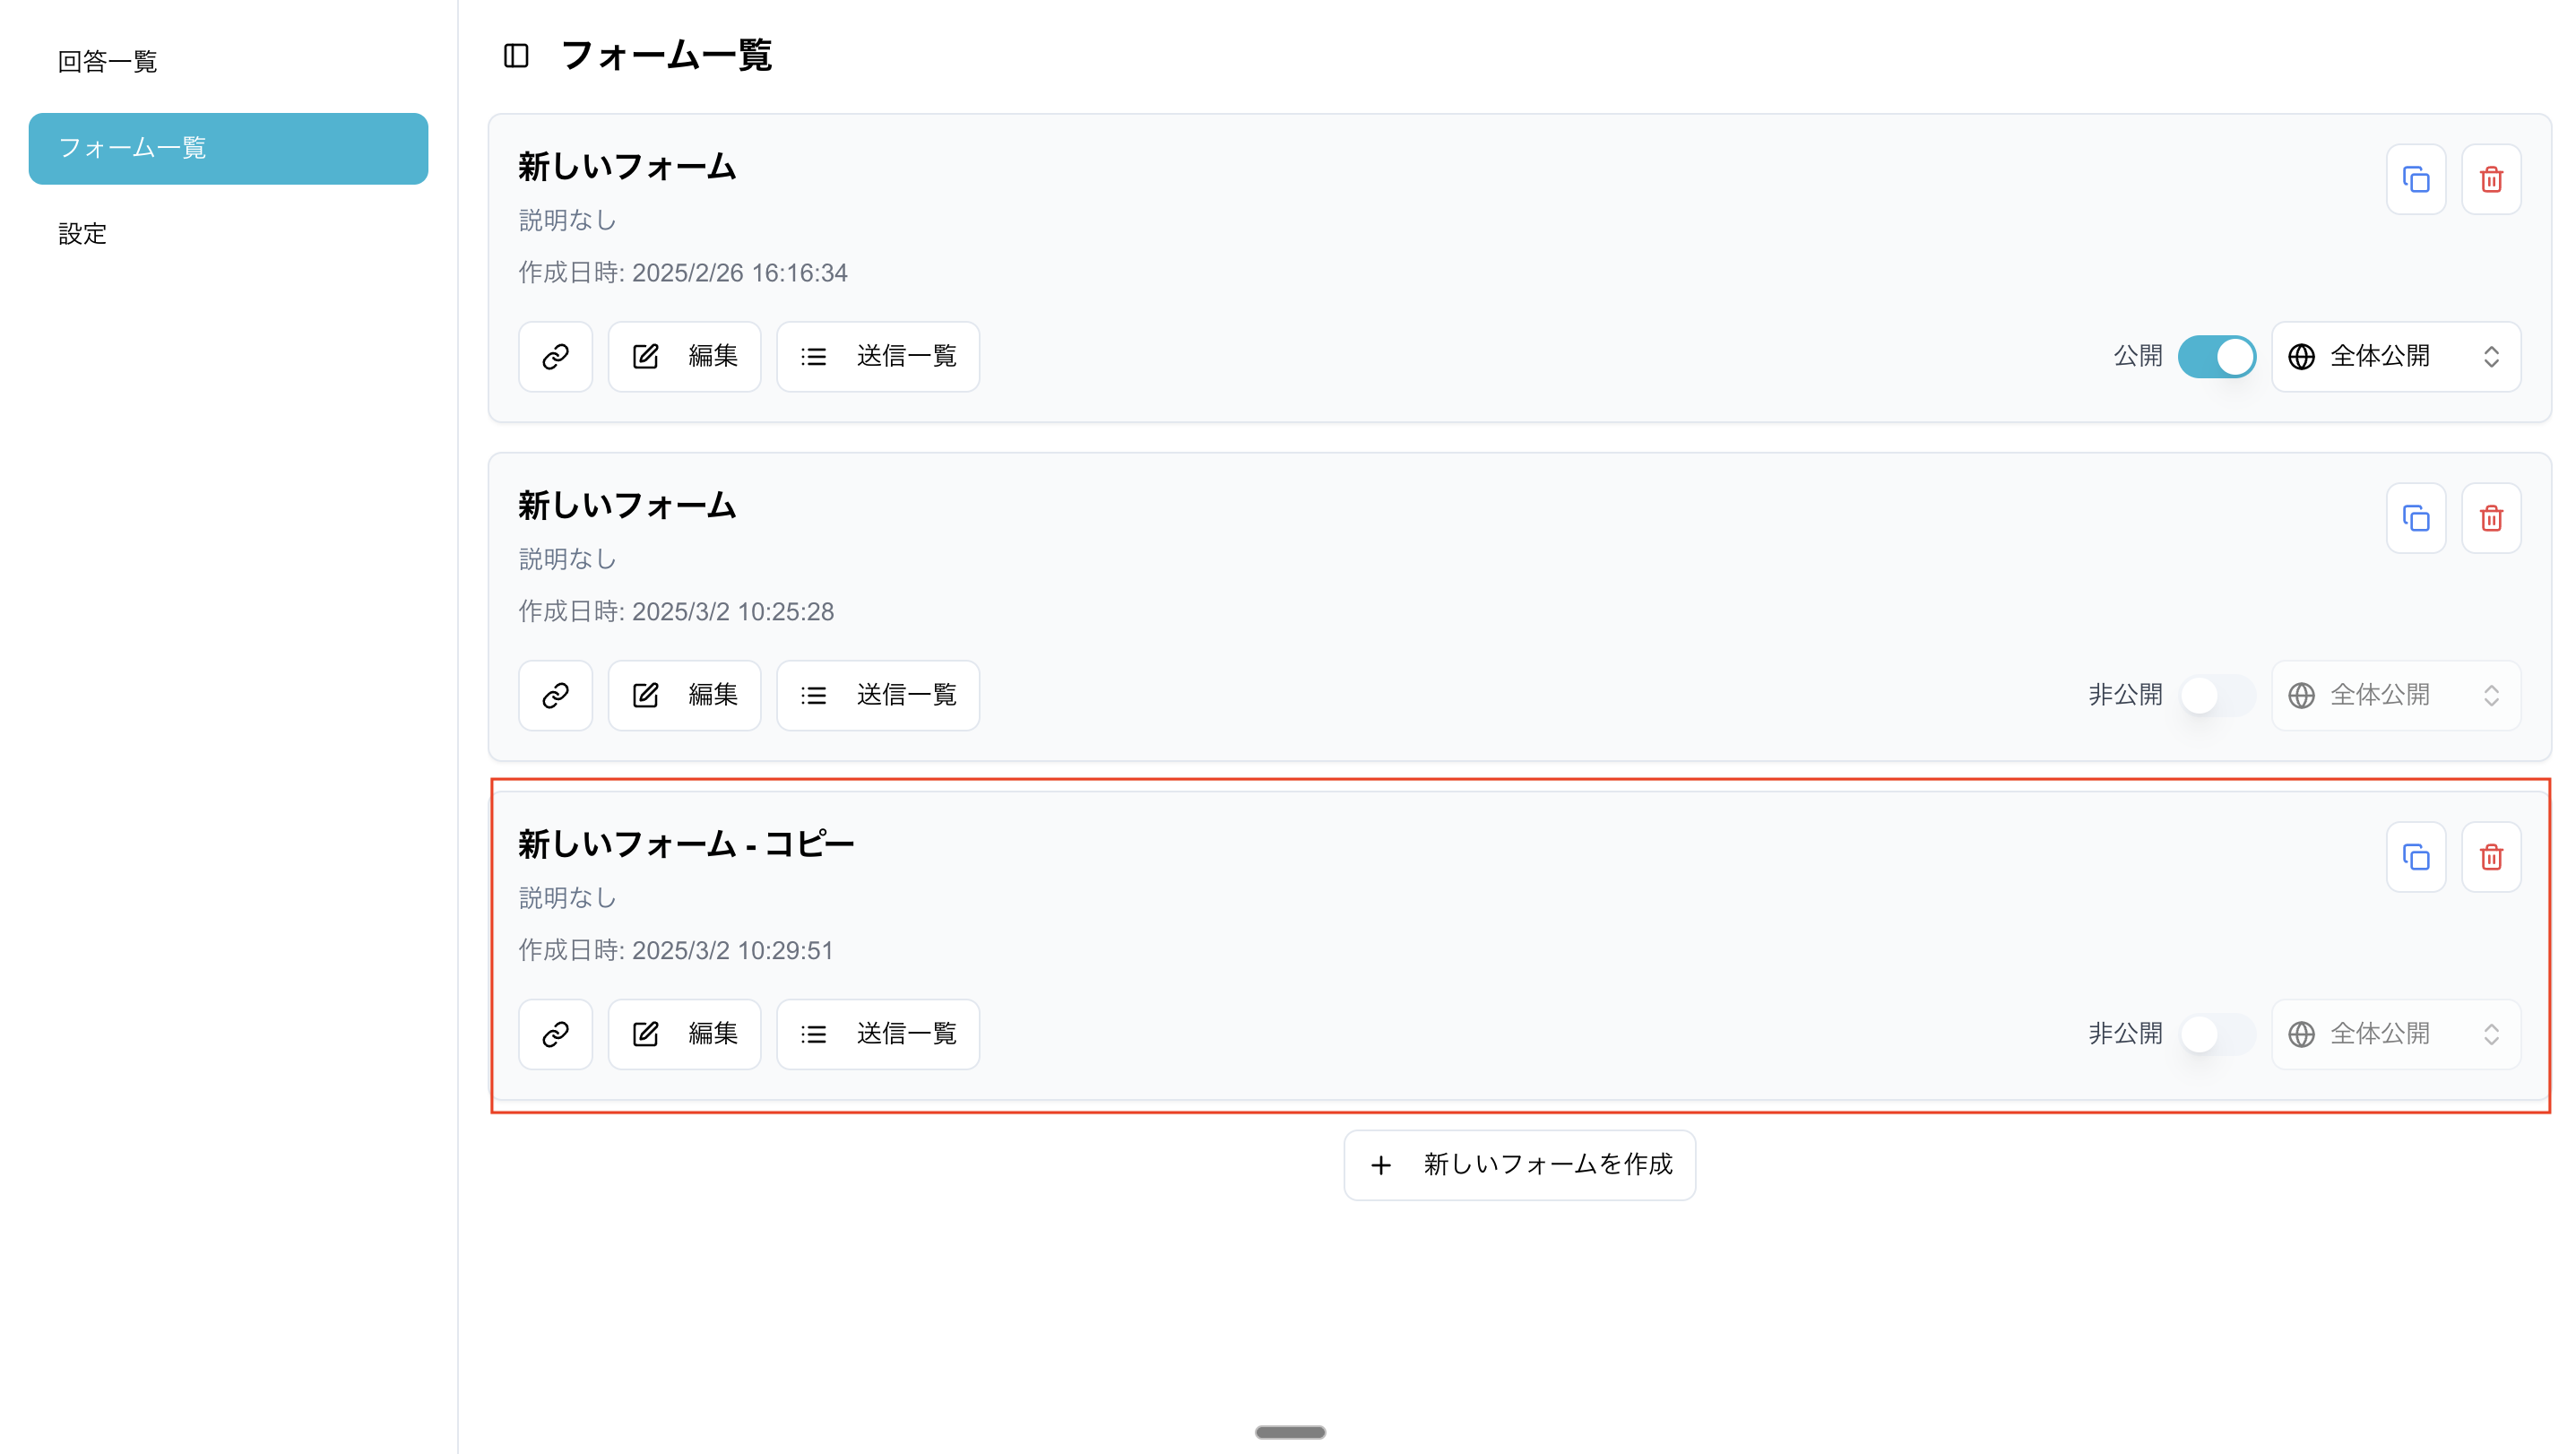Toggle the sidebar panel icon
The height and width of the screenshot is (1454, 2576).
tap(516, 56)
